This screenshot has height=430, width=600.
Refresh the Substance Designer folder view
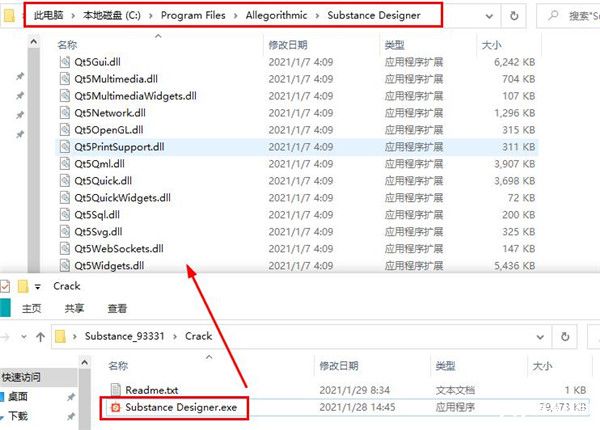click(x=514, y=16)
